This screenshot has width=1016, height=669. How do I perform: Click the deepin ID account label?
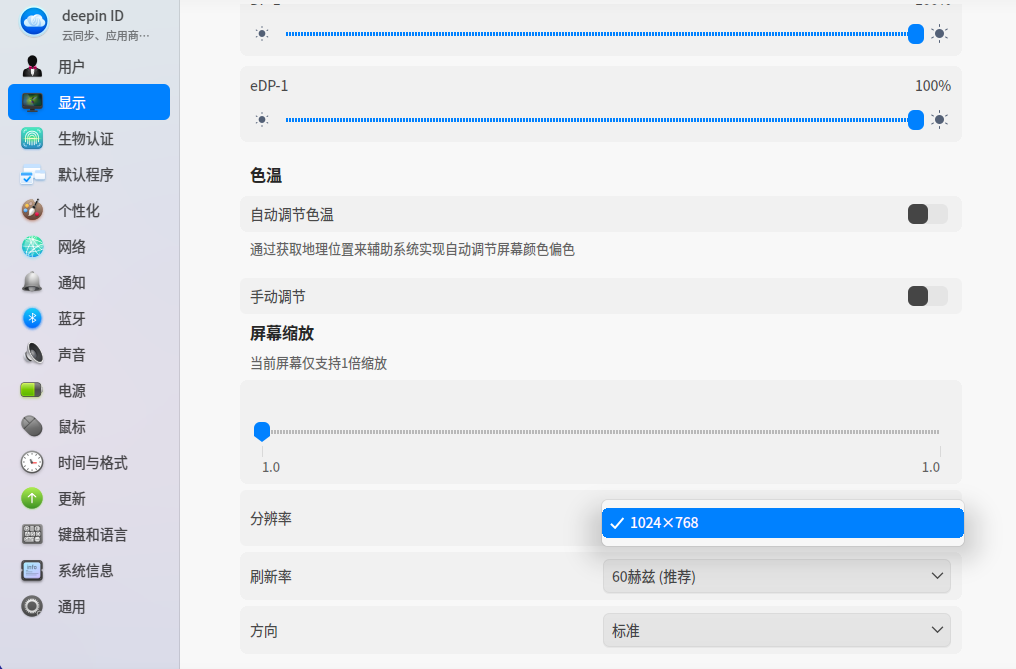[93, 16]
